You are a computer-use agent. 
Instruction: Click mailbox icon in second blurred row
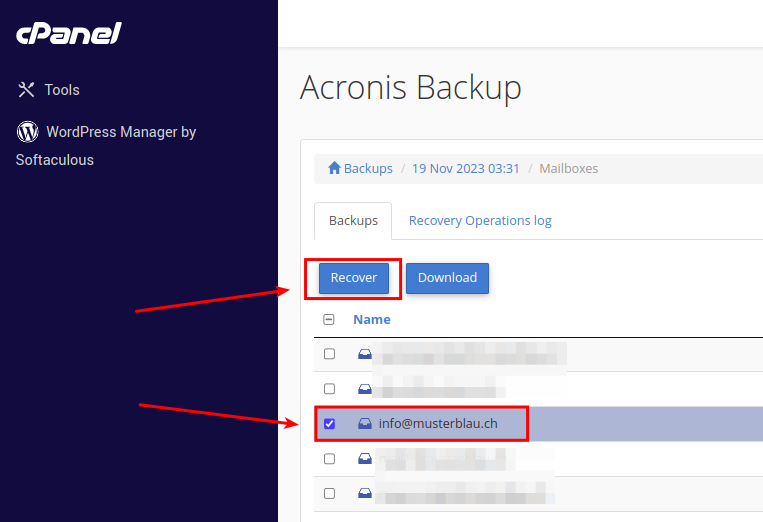tap(365, 389)
